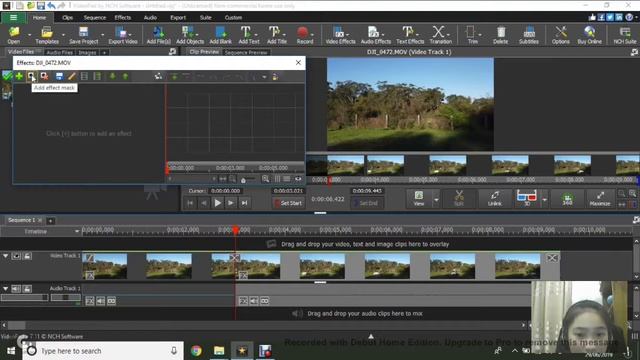The width and height of the screenshot is (640, 360).
Task: Click the Transition tool icon
Action: coord(440,35)
